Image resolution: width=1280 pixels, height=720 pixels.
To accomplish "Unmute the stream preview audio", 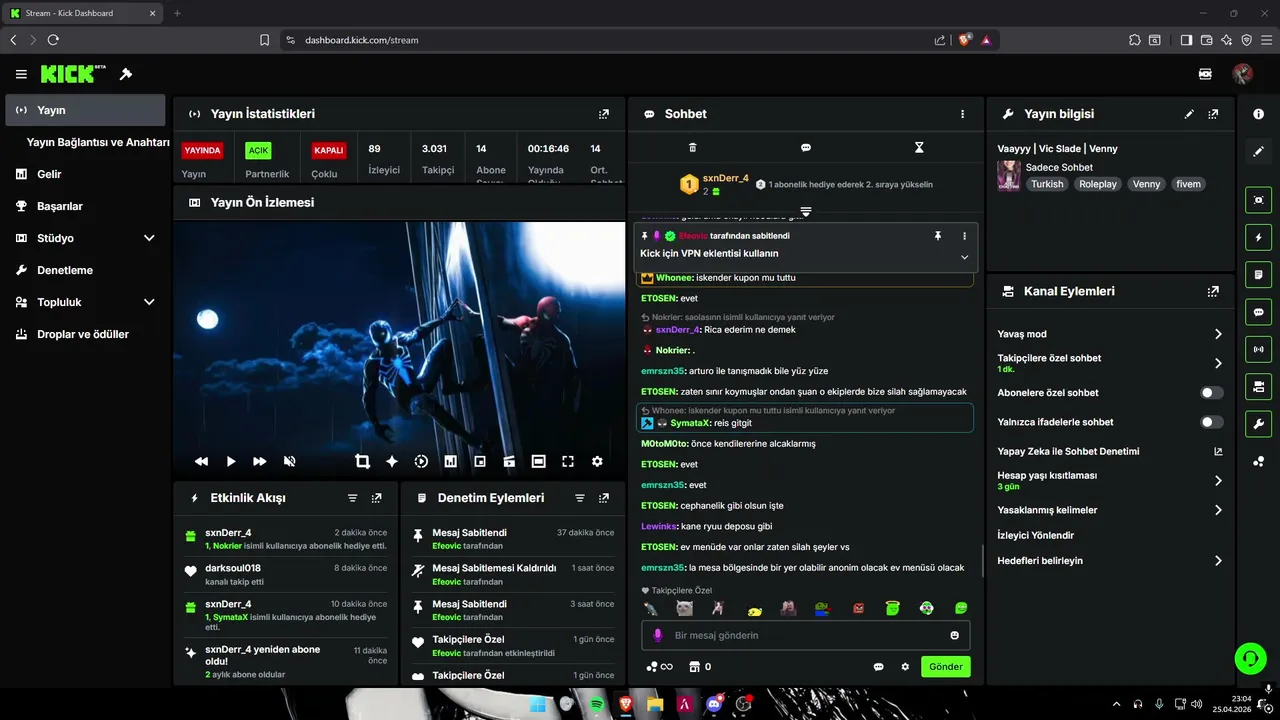I will (x=289, y=461).
